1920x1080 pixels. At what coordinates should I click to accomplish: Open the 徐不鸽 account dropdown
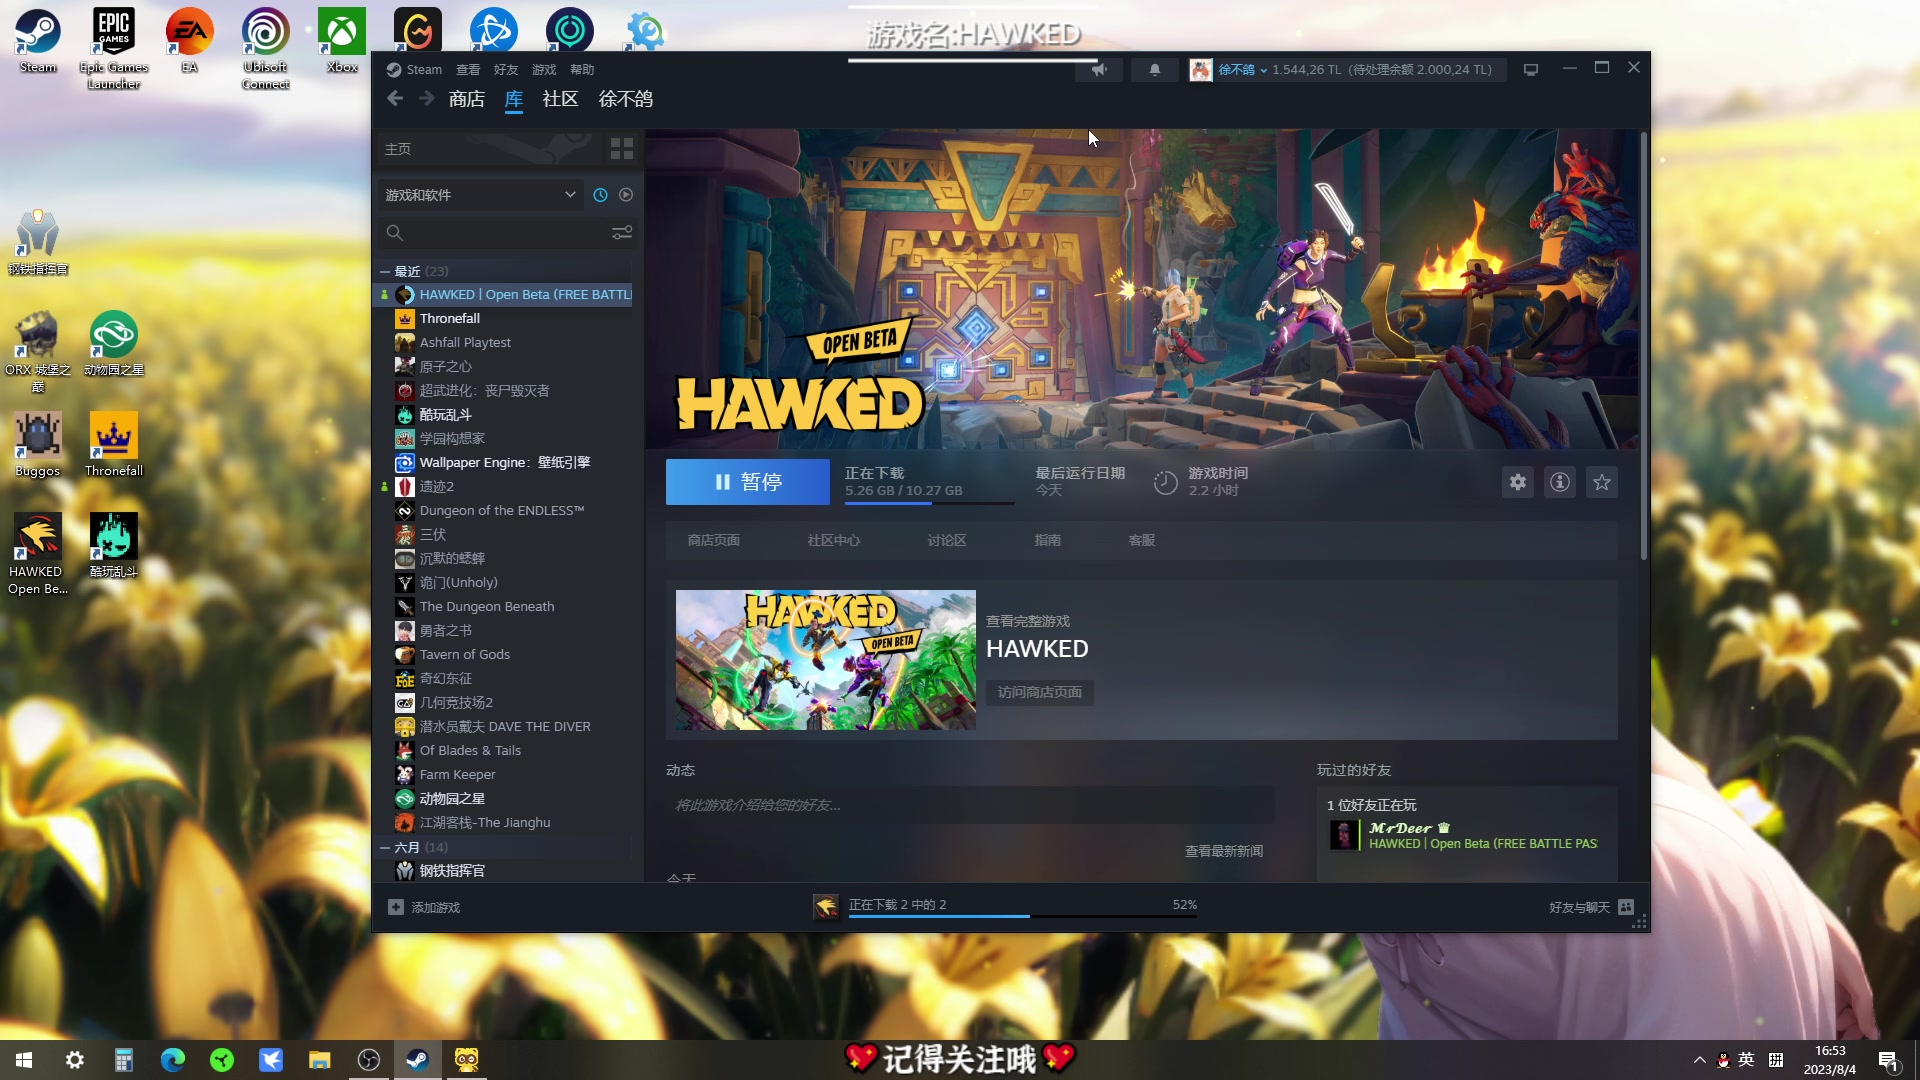tap(1243, 70)
